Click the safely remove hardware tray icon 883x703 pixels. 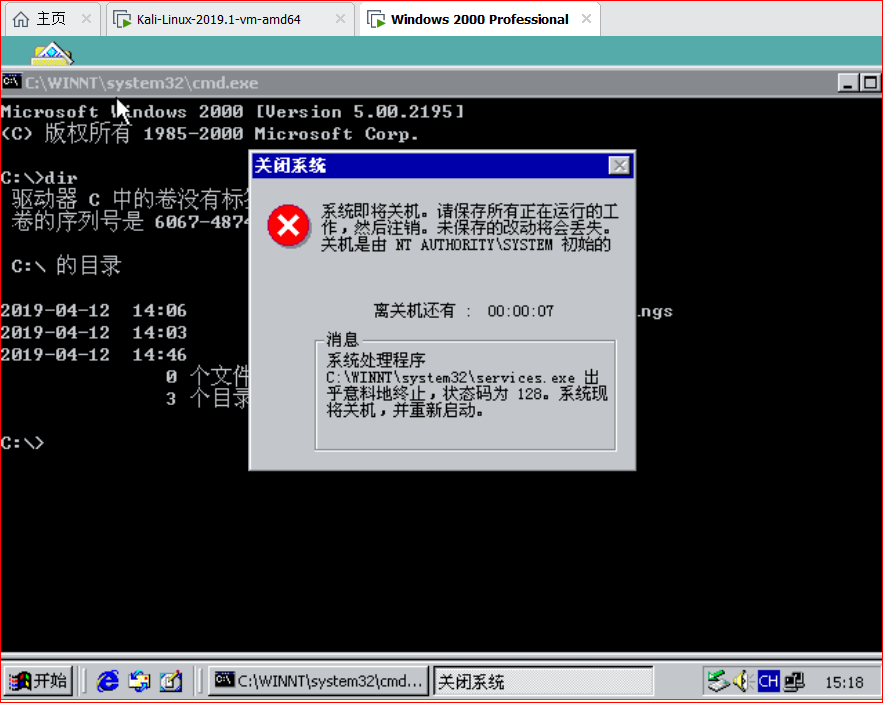[x=718, y=681]
